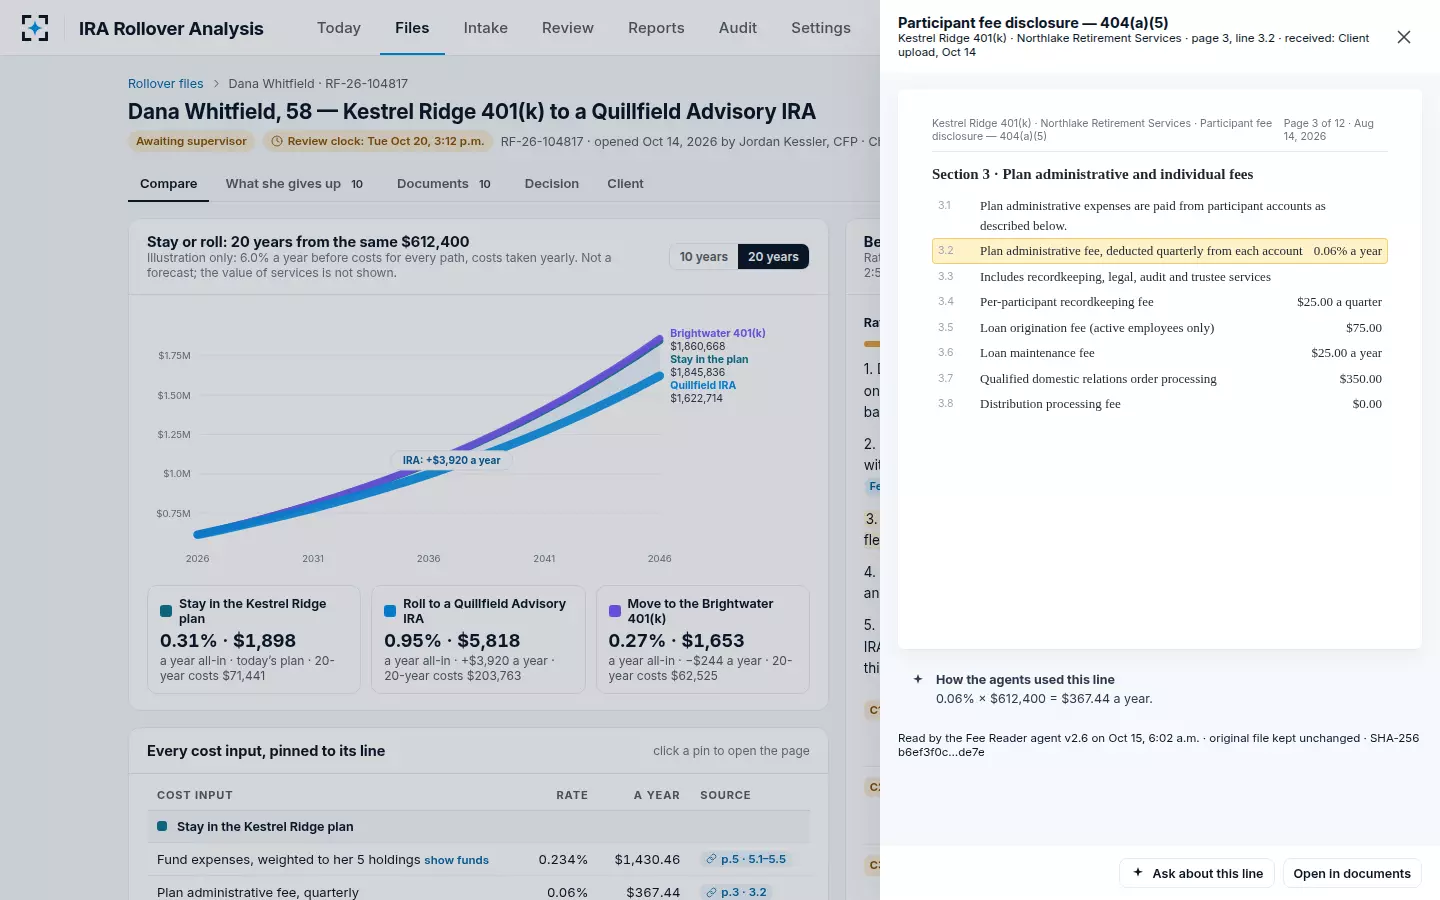The image size is (1440, 900).
Task: Click the chevron separator after Rollover files
Action: tap(216, 84)
